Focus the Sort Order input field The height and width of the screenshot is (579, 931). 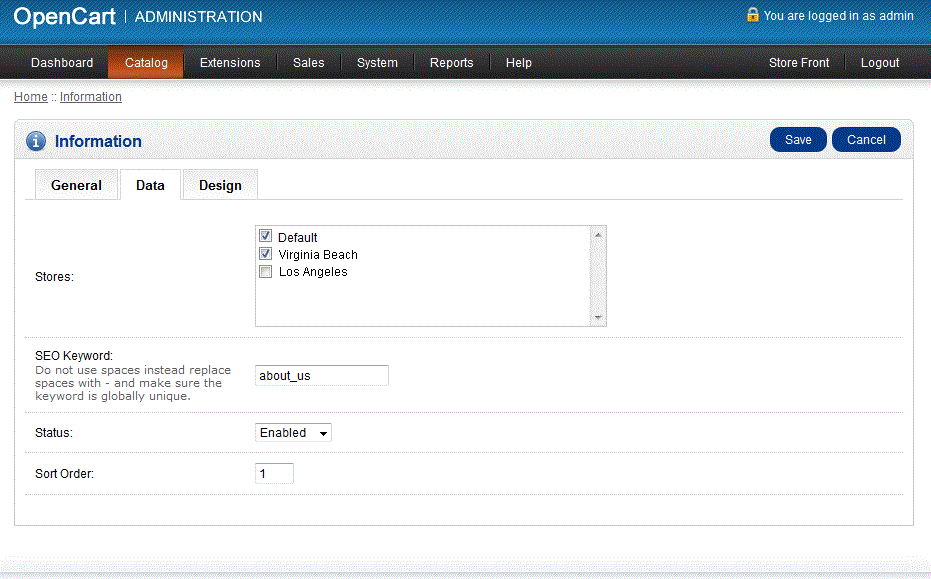click(x=274, y=474)
